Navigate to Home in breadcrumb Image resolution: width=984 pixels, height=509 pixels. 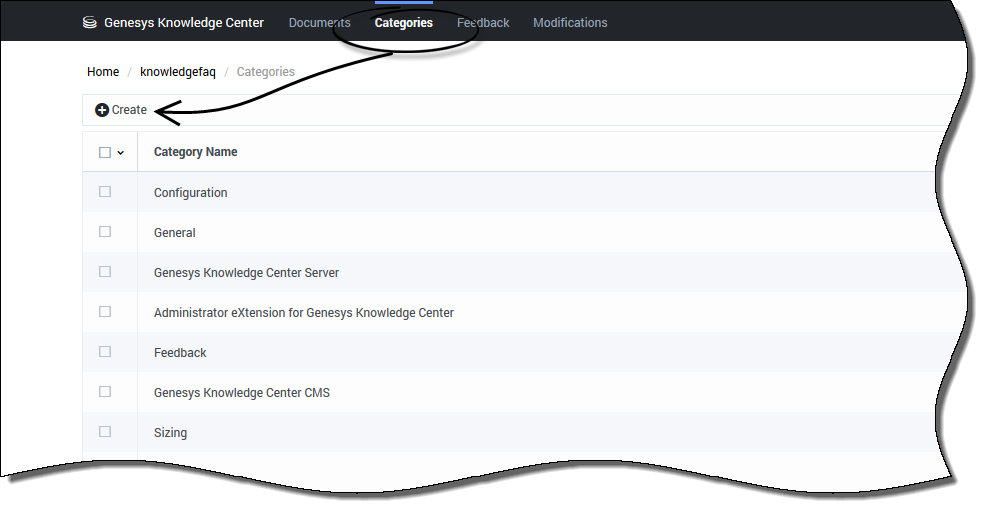[x=103, y=72]
